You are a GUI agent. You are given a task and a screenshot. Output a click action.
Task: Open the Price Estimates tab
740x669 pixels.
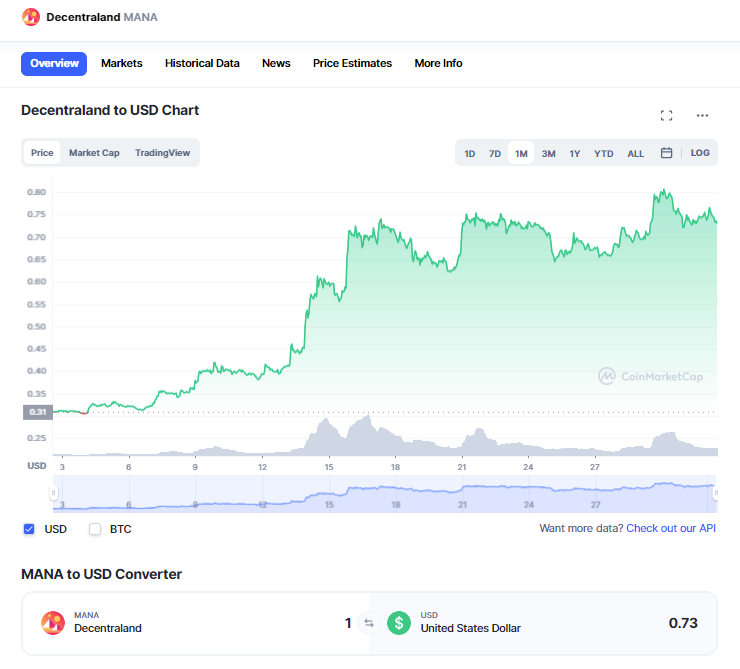click(x=353, y=63)
